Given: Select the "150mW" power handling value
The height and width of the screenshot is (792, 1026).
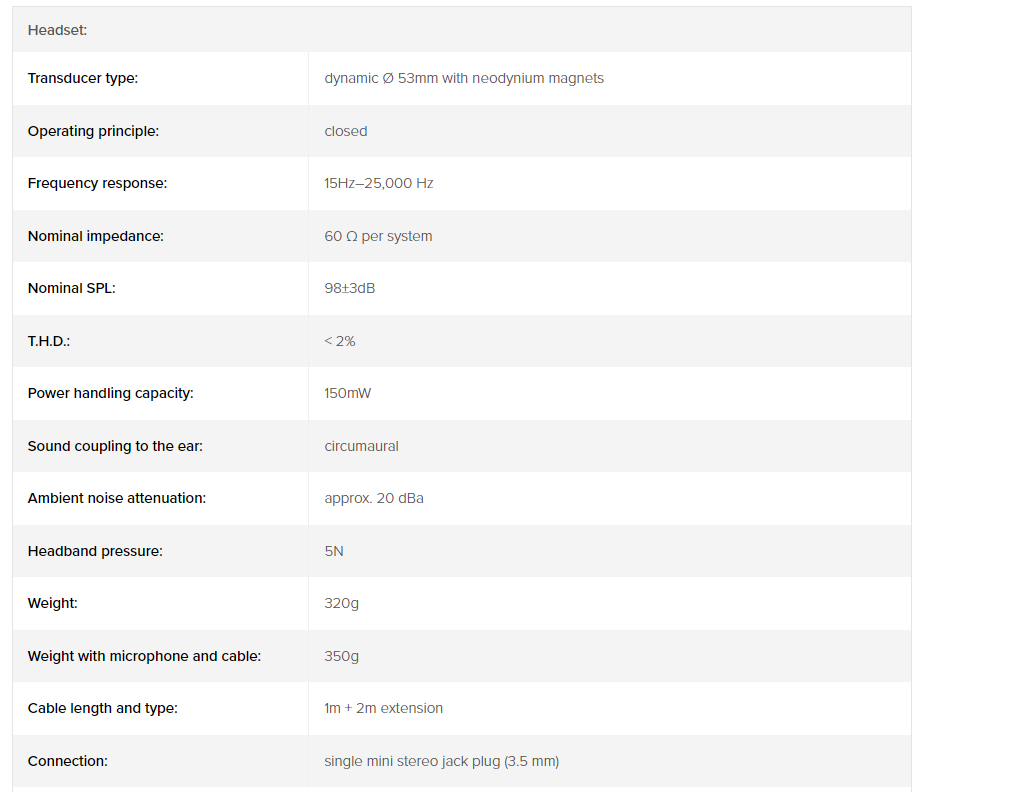Looking at the screenshot, I should [347, 393].
